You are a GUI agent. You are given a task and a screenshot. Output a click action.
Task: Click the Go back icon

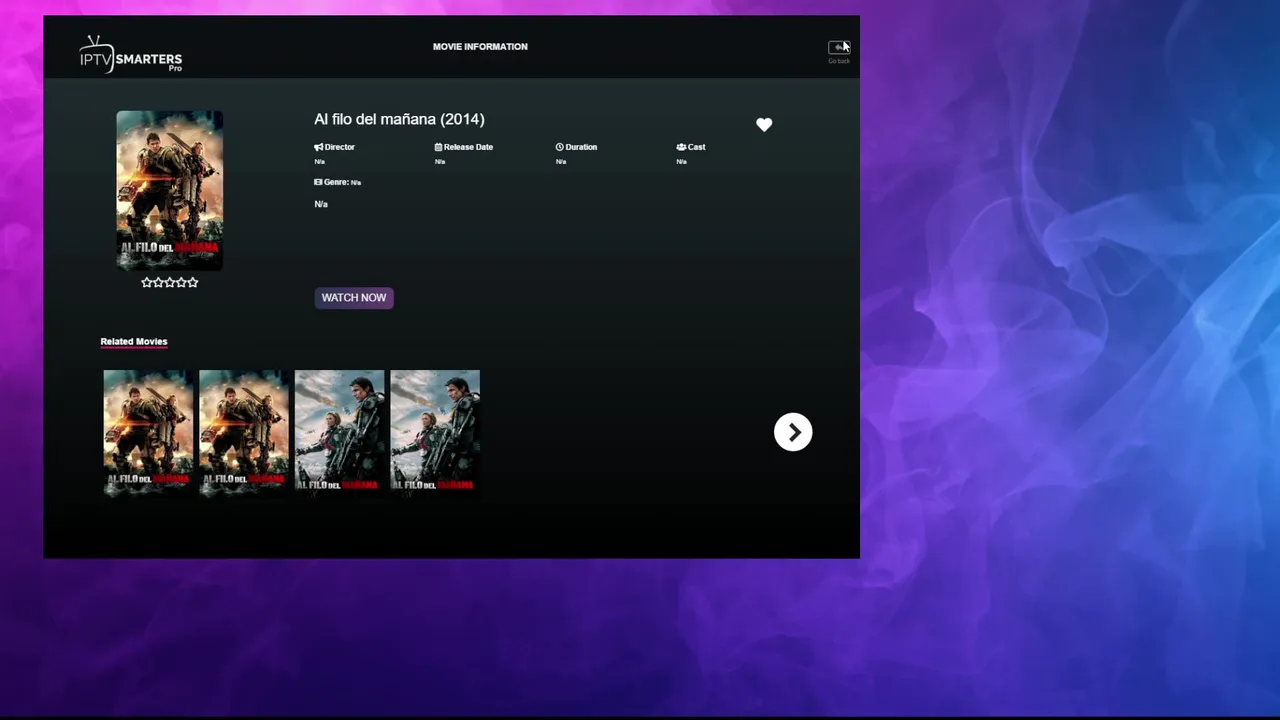pyautogui.click(x=838, y=47)
